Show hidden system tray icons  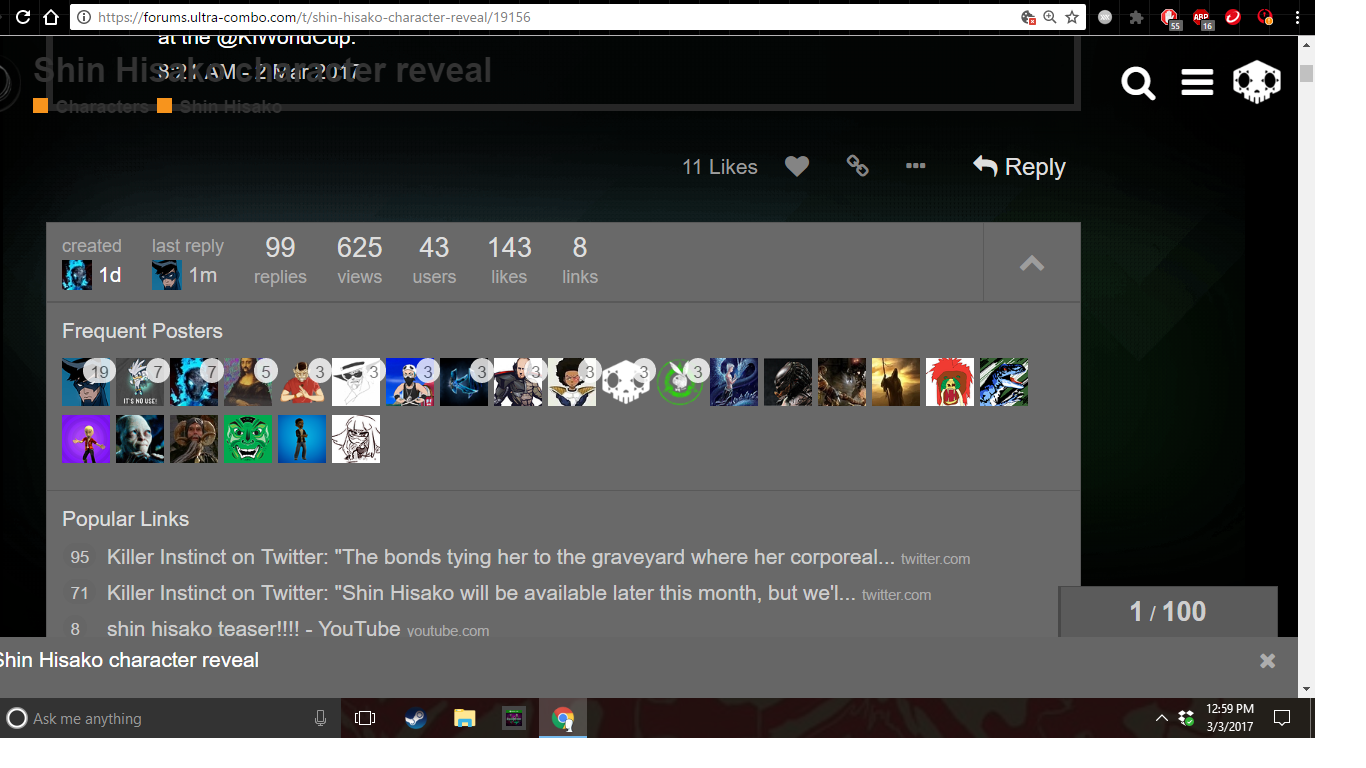(1161, 718)
